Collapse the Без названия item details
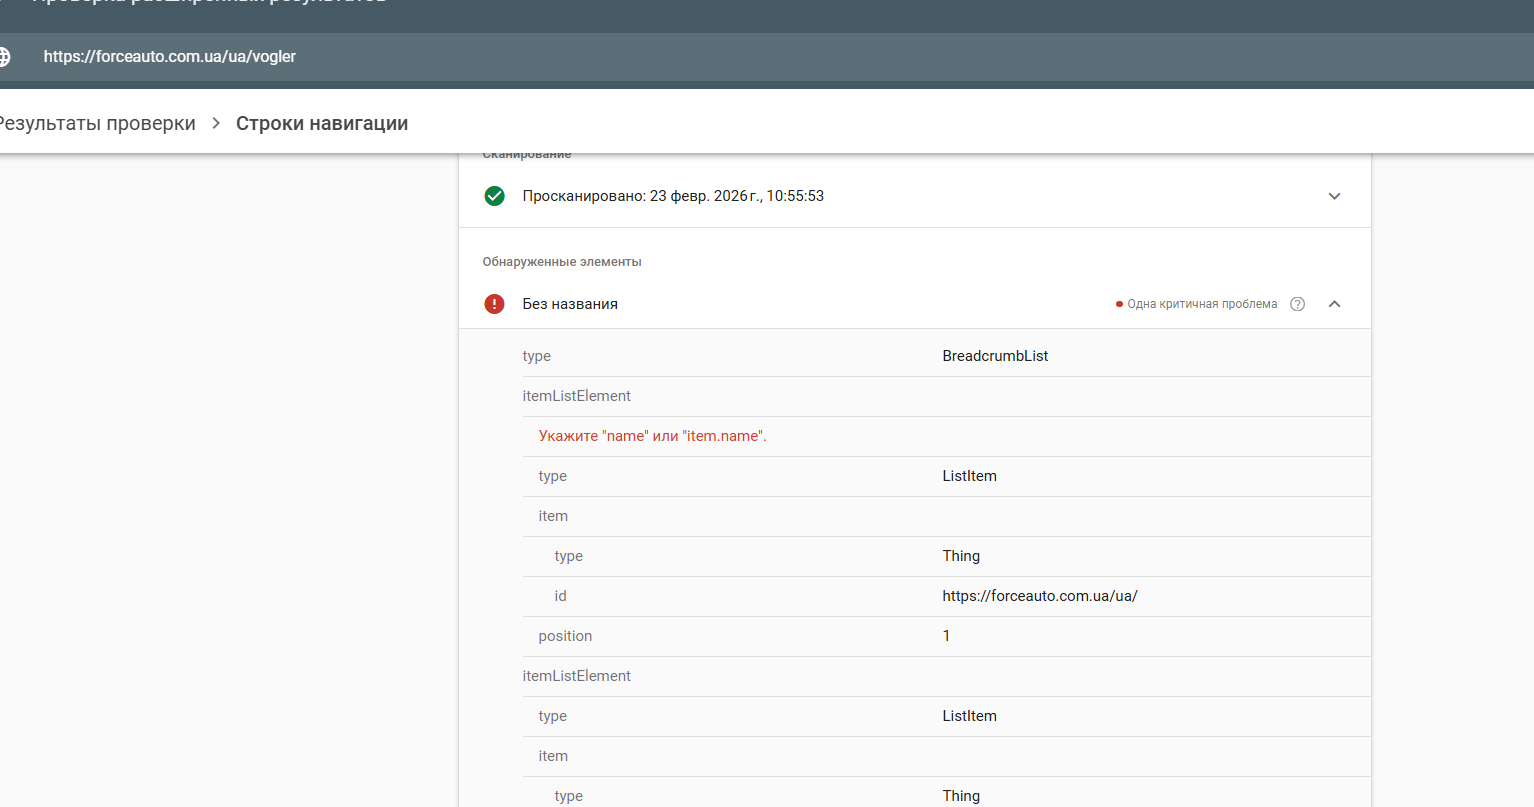The image size is (1534, 807). point(1334,304)
